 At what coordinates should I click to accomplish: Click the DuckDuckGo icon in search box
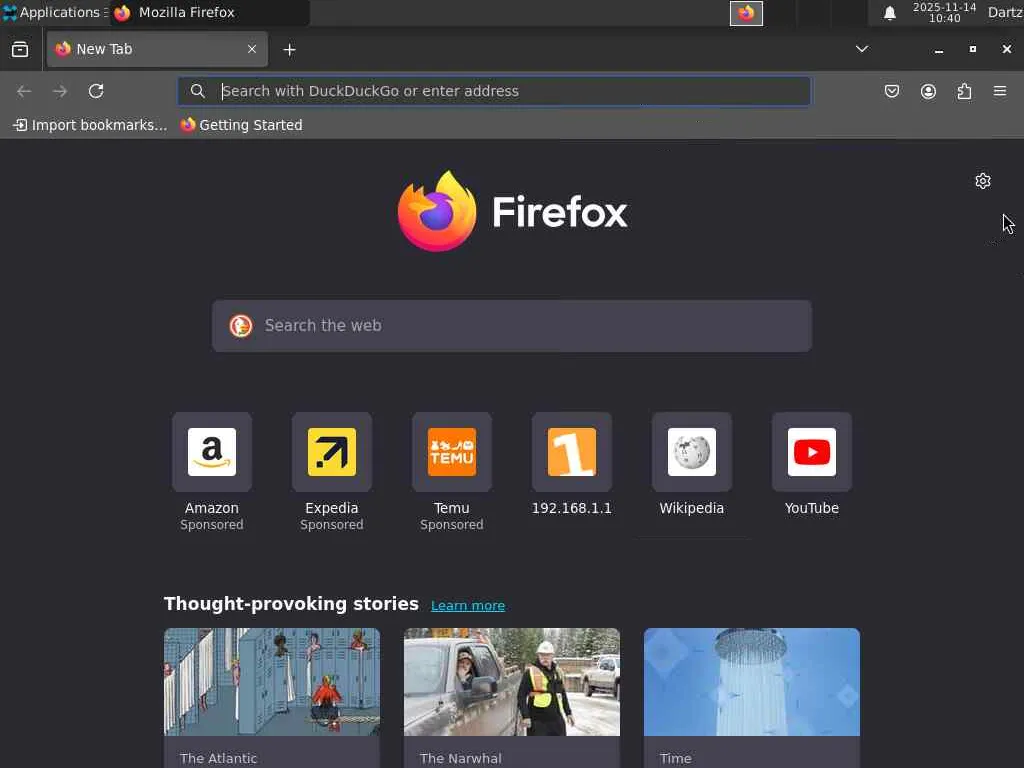(x=241, y=325)
